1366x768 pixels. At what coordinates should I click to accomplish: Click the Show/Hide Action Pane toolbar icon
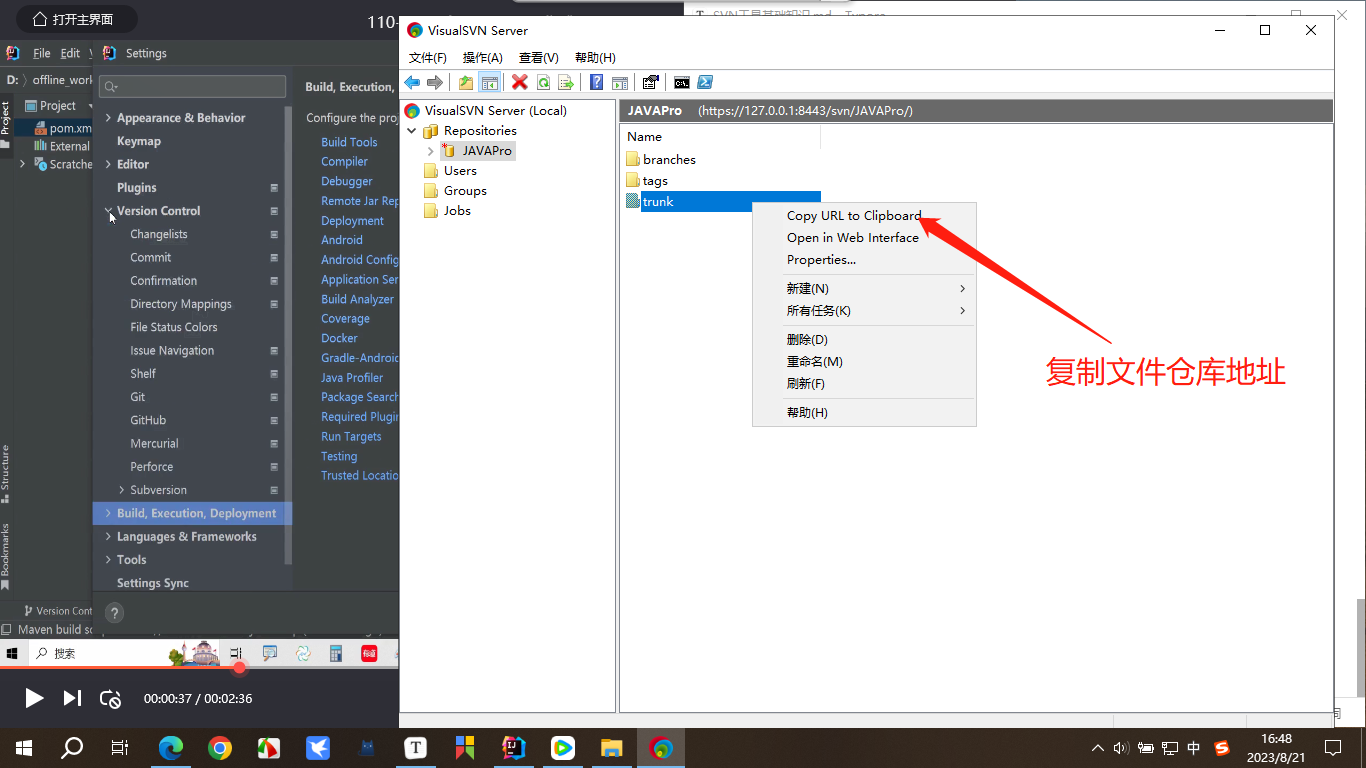click(620, 82)
